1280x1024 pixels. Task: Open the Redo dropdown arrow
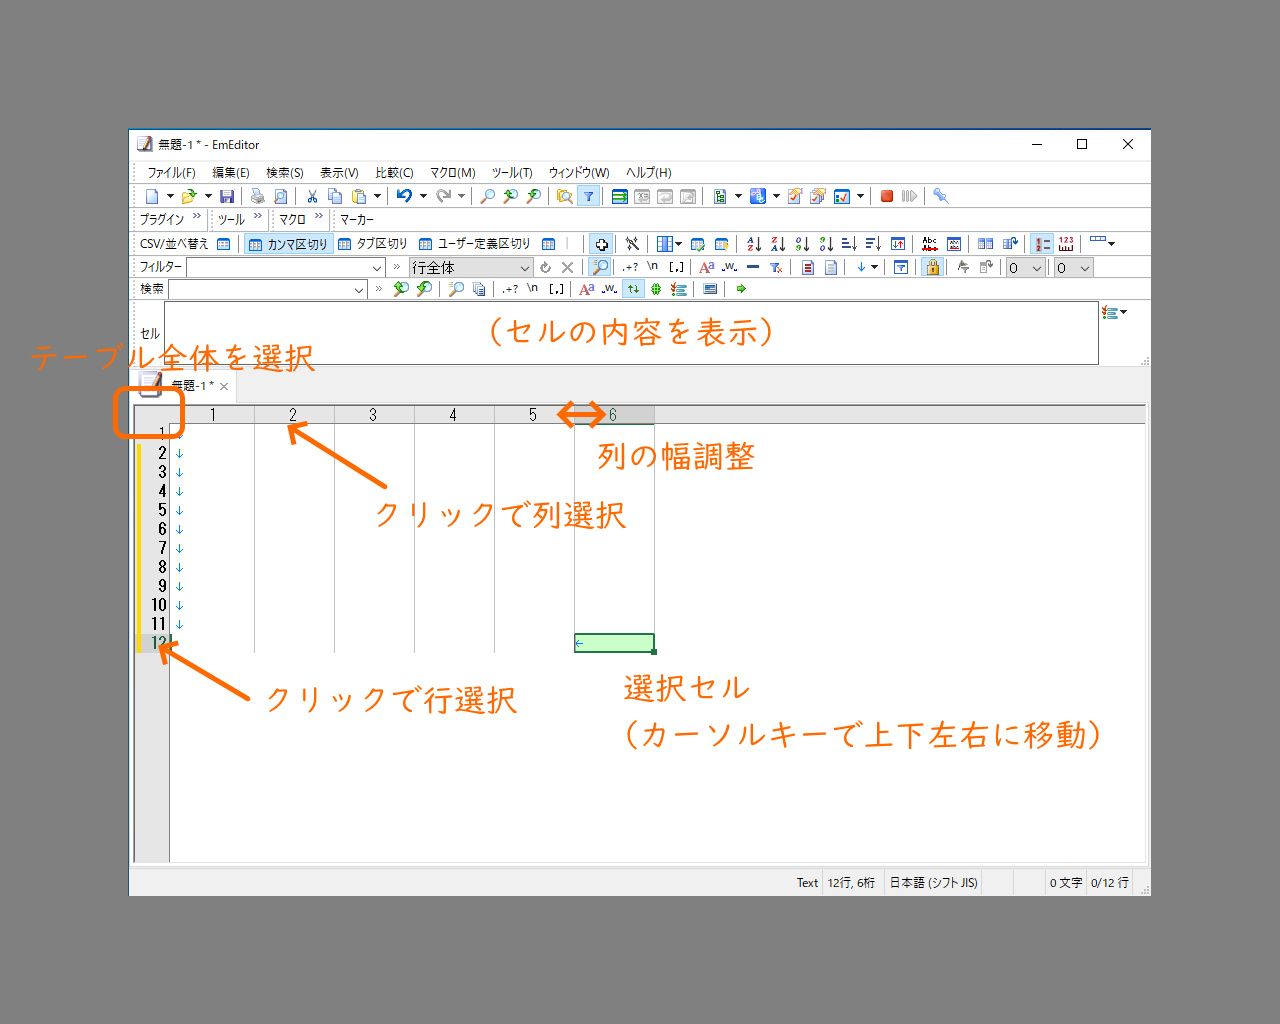pyautogui.click(x=463, y=196)
